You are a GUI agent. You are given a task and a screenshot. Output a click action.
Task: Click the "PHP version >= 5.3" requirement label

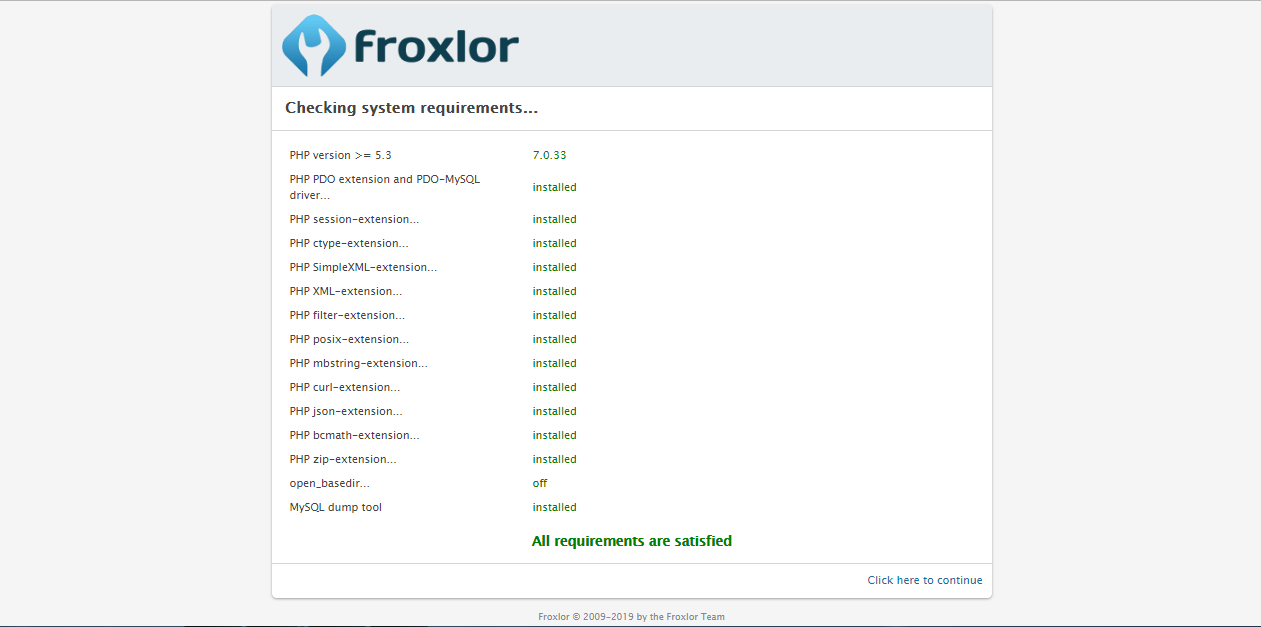tap(340, 155)
